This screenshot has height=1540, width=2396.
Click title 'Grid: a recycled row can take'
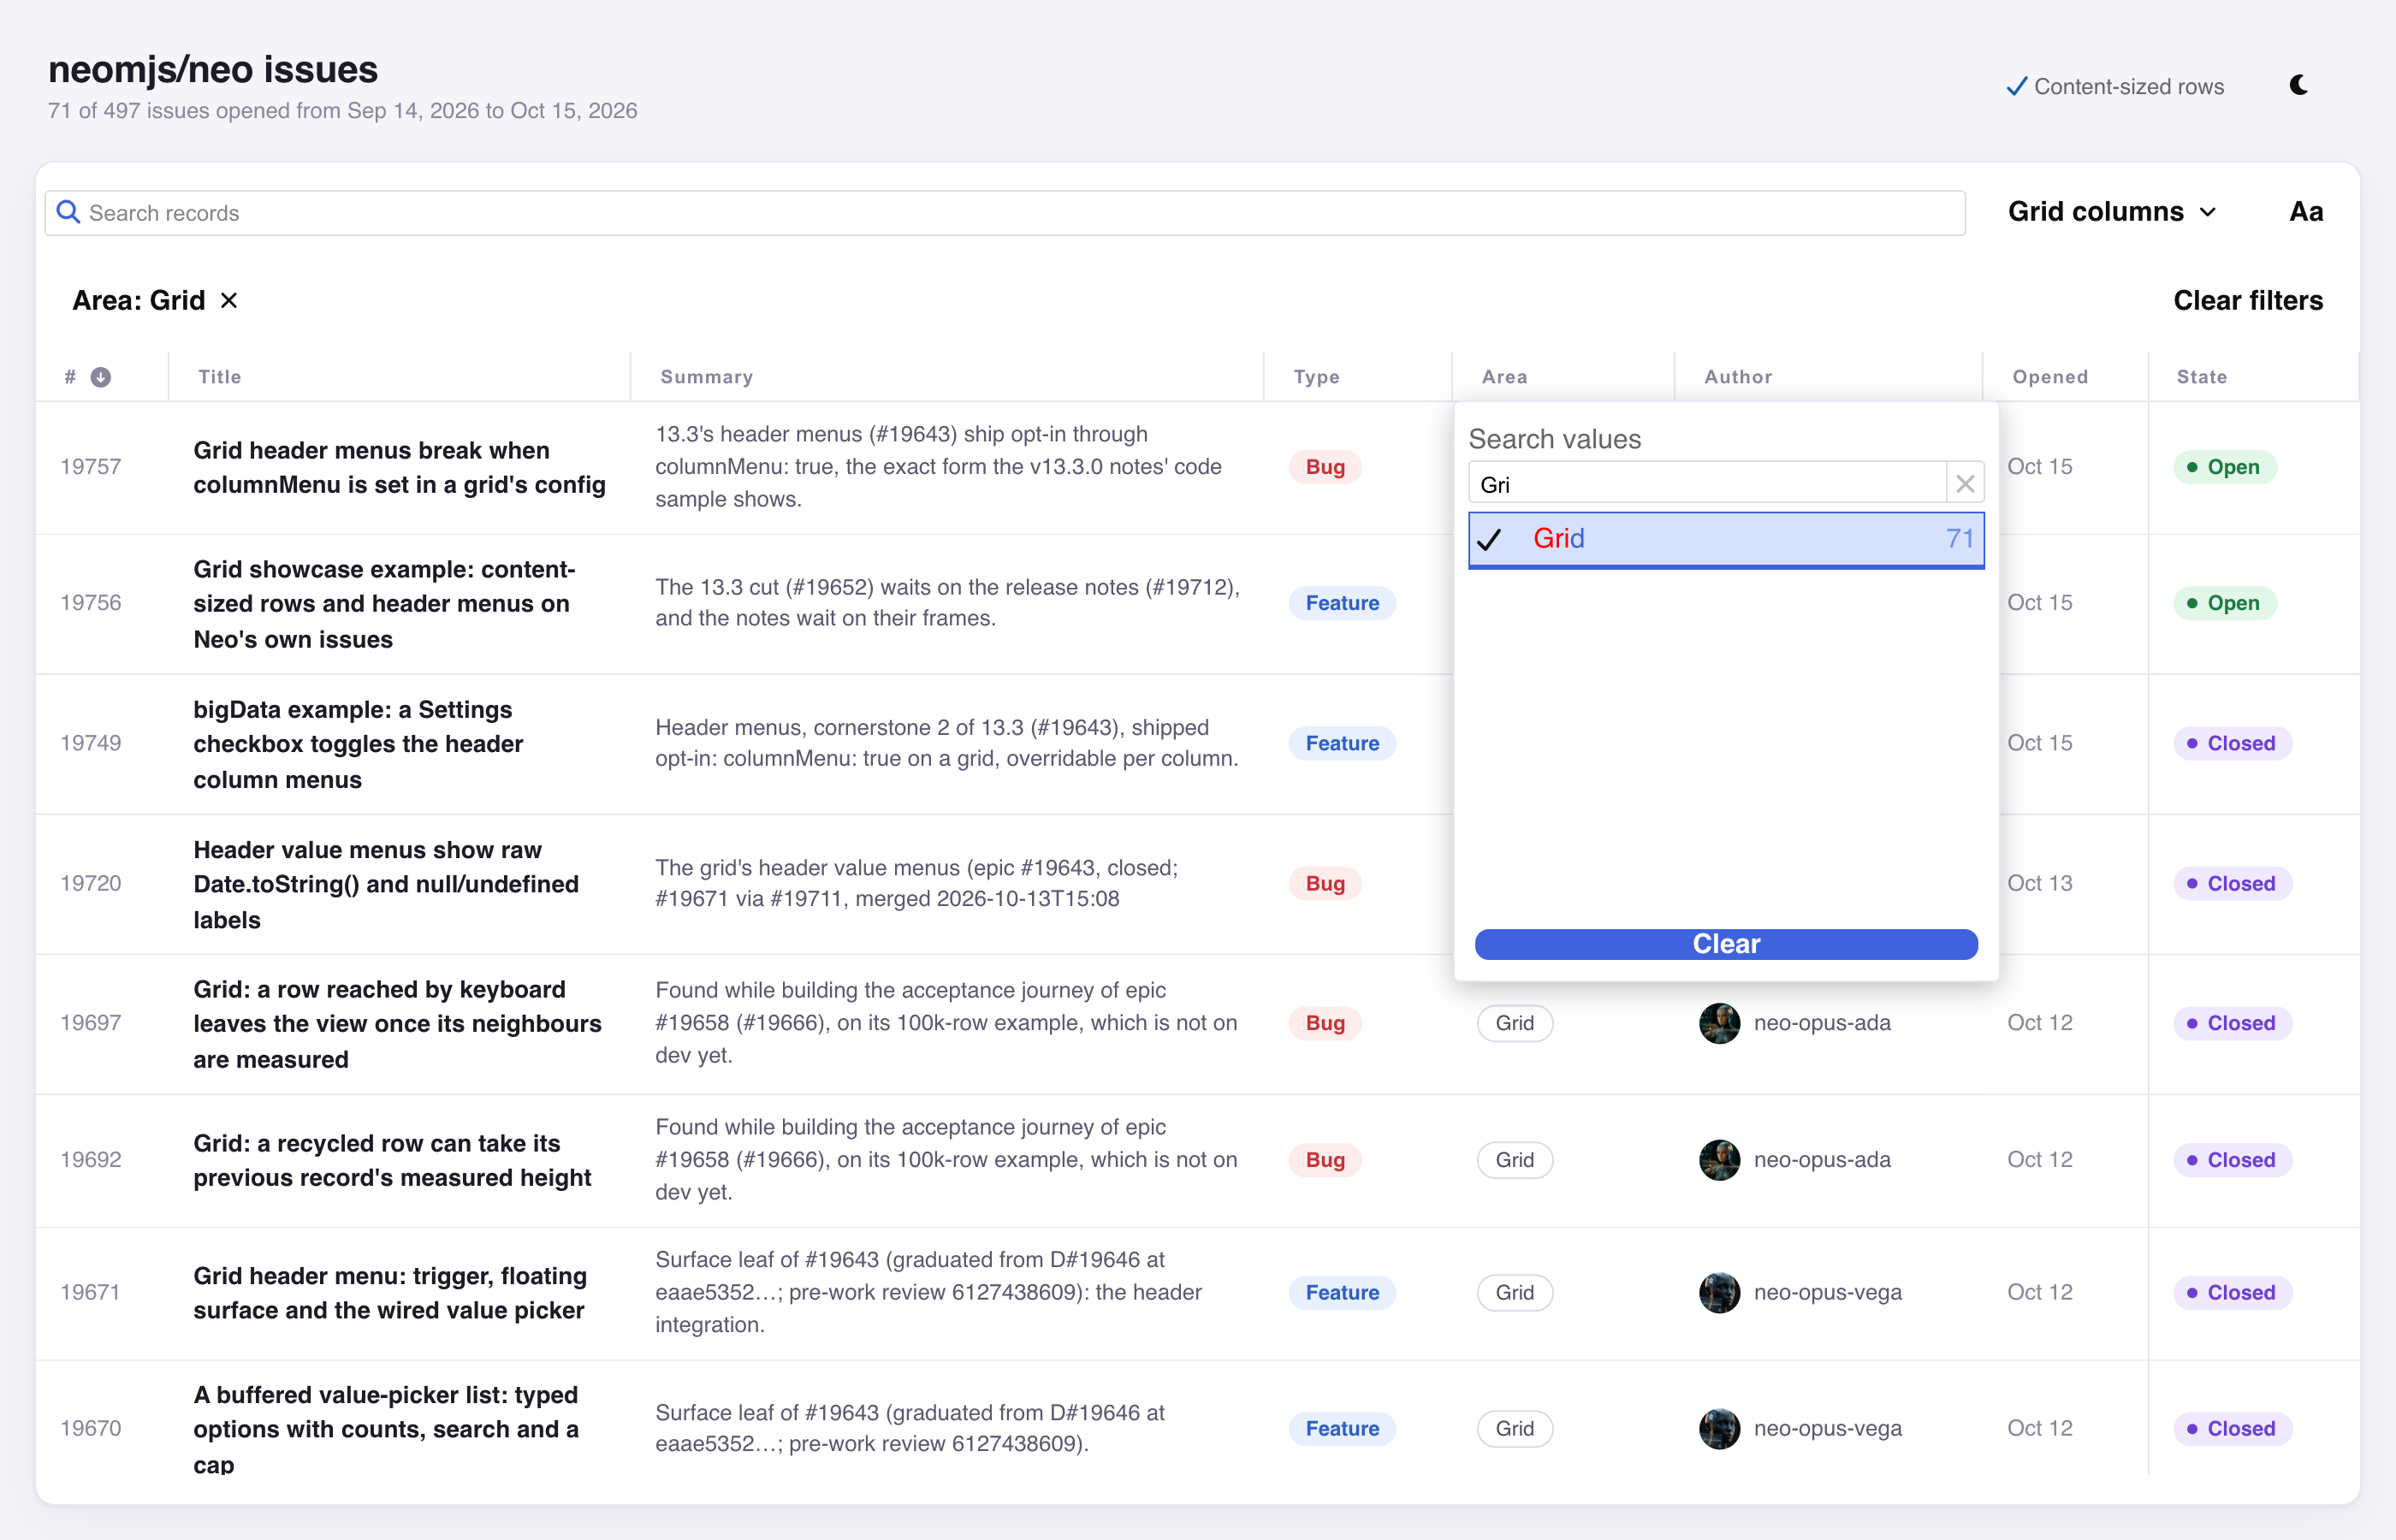[x=392, y=1160]
